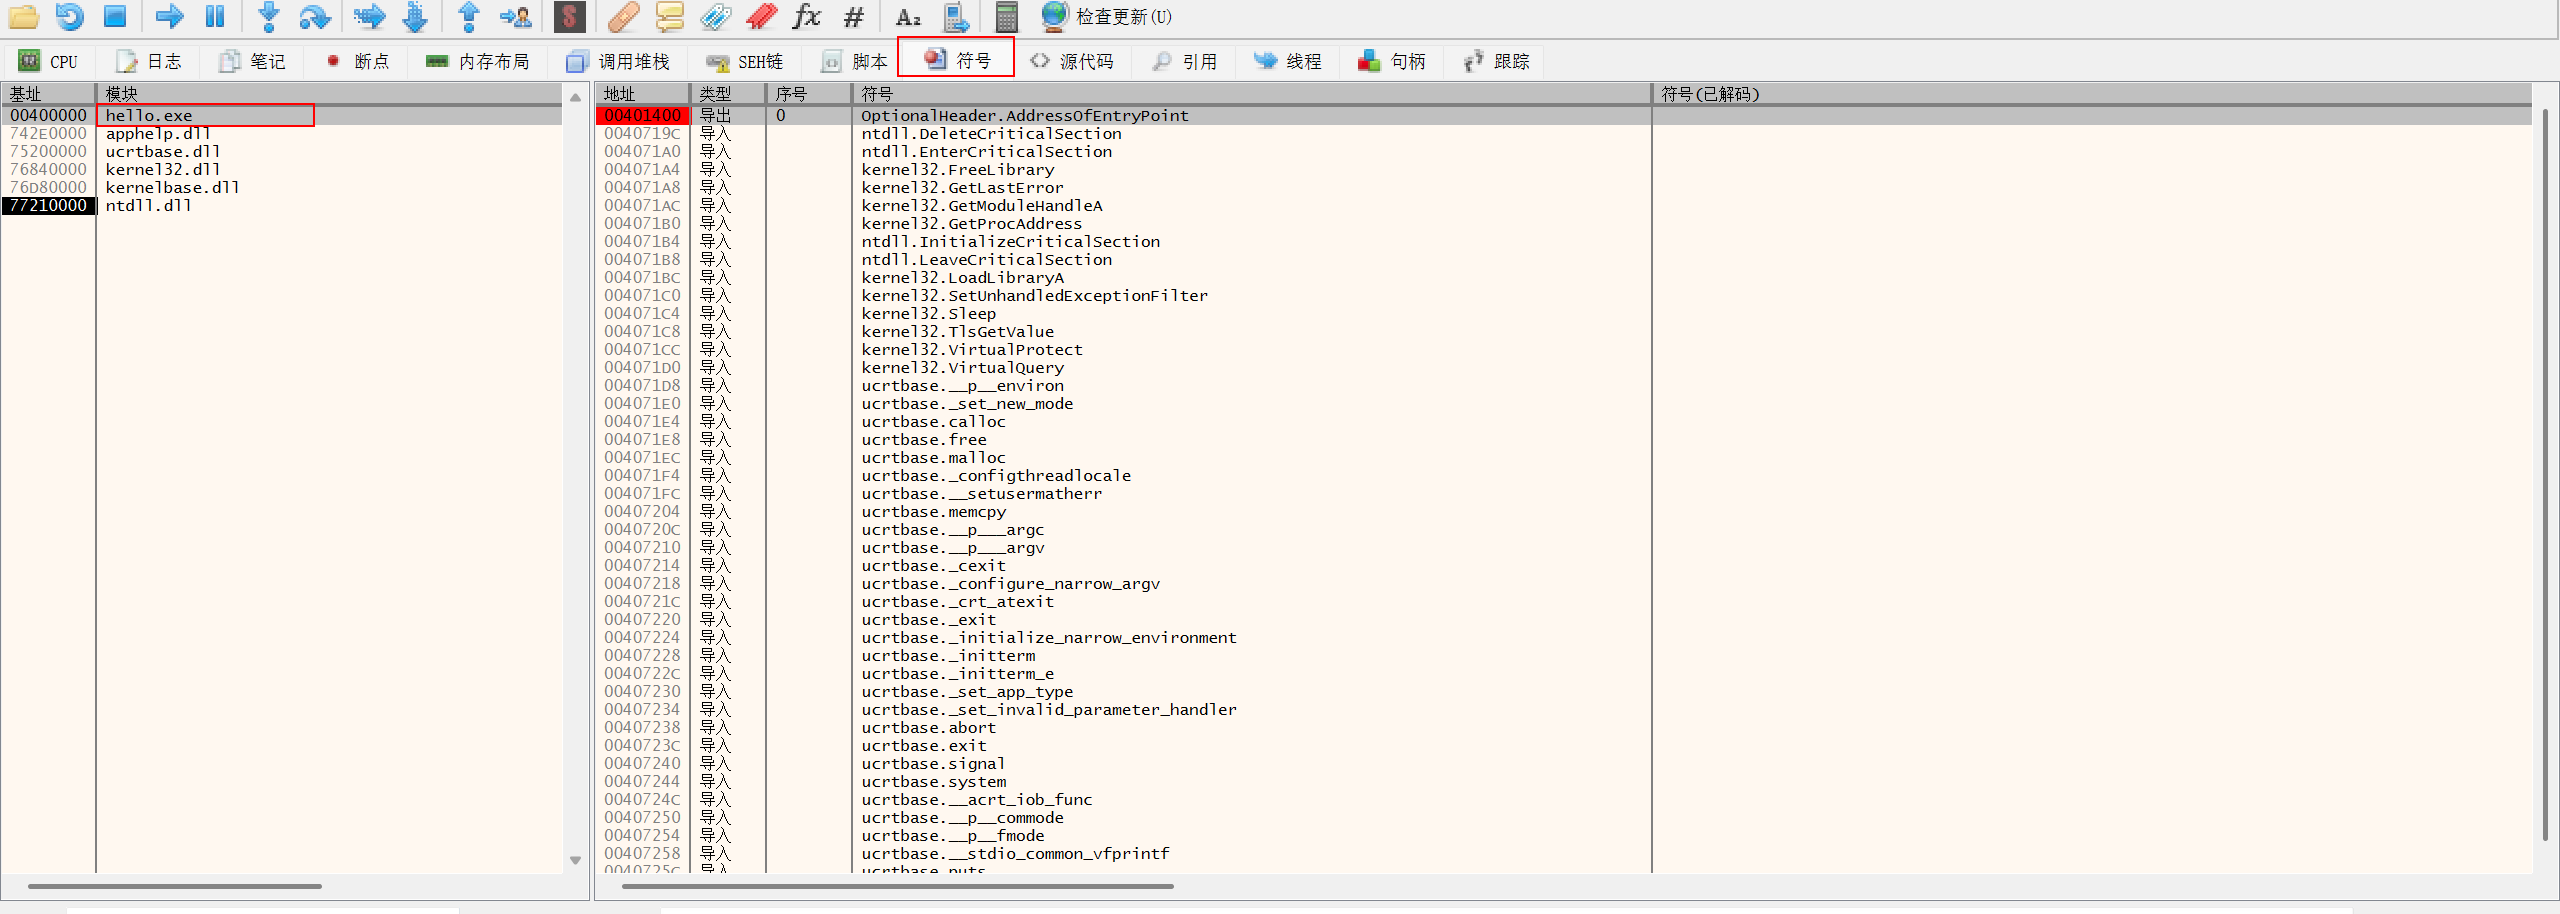Click the 符号(已解码) column header
The height and width of the screenshot is (914, 2560).
[x=2093, y=94]
